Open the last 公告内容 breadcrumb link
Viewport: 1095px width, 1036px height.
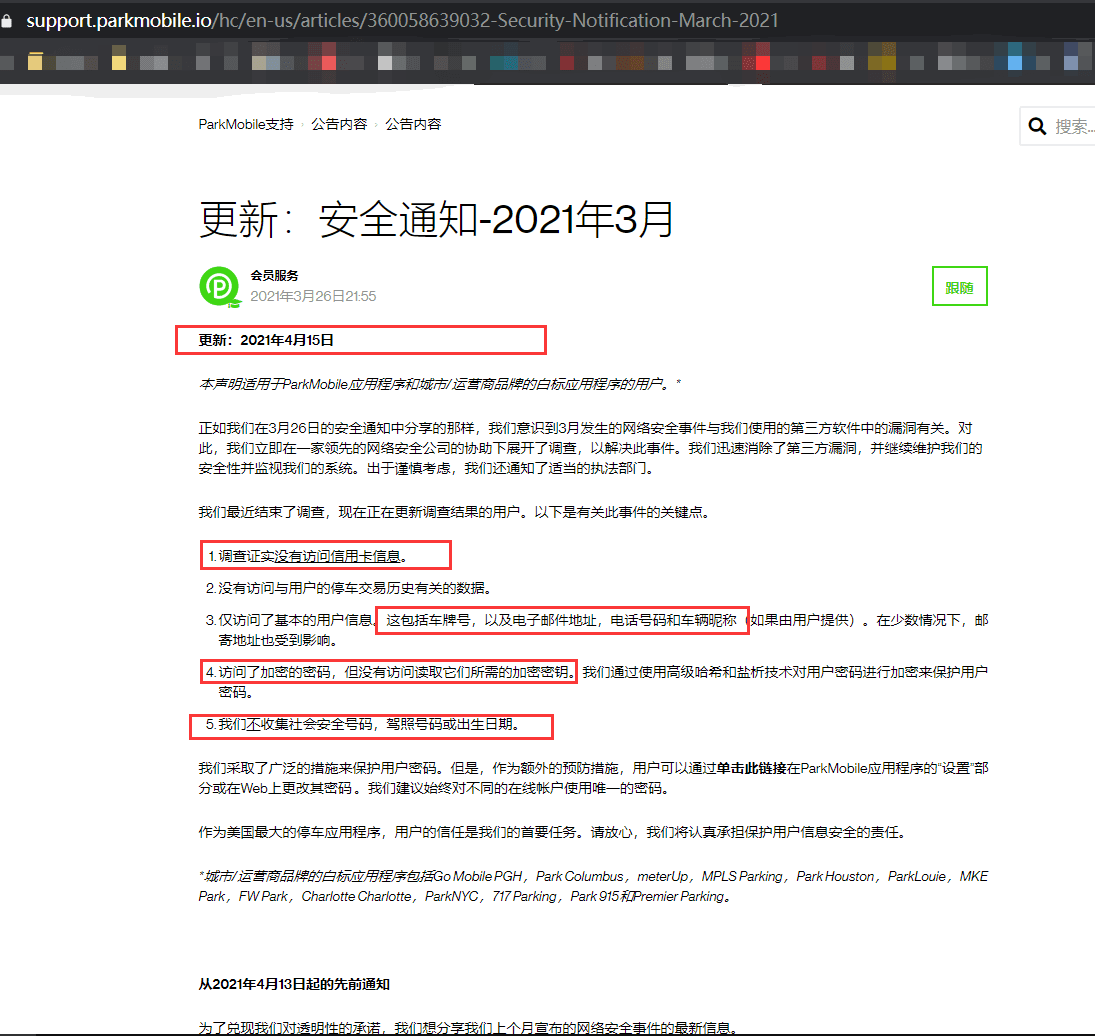coord(413,124)
